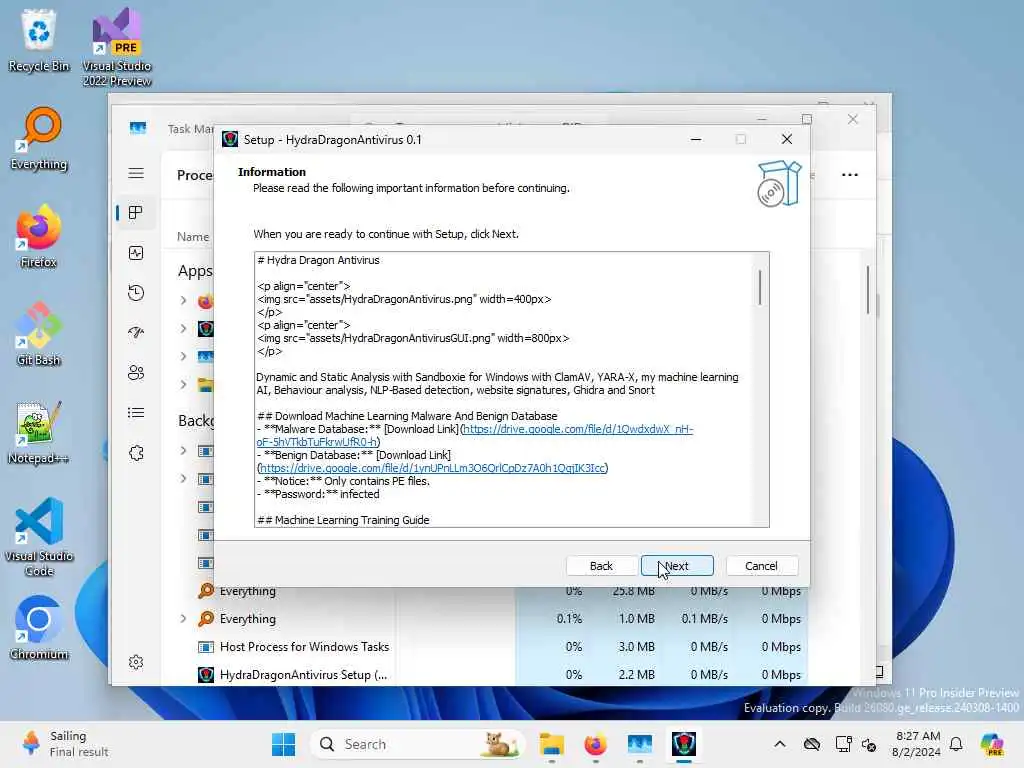The height and width of the screenshot is (768, 1024).
Task: Click the '## Machine Learning Training Guide' line
Action: tap(343, 520)
